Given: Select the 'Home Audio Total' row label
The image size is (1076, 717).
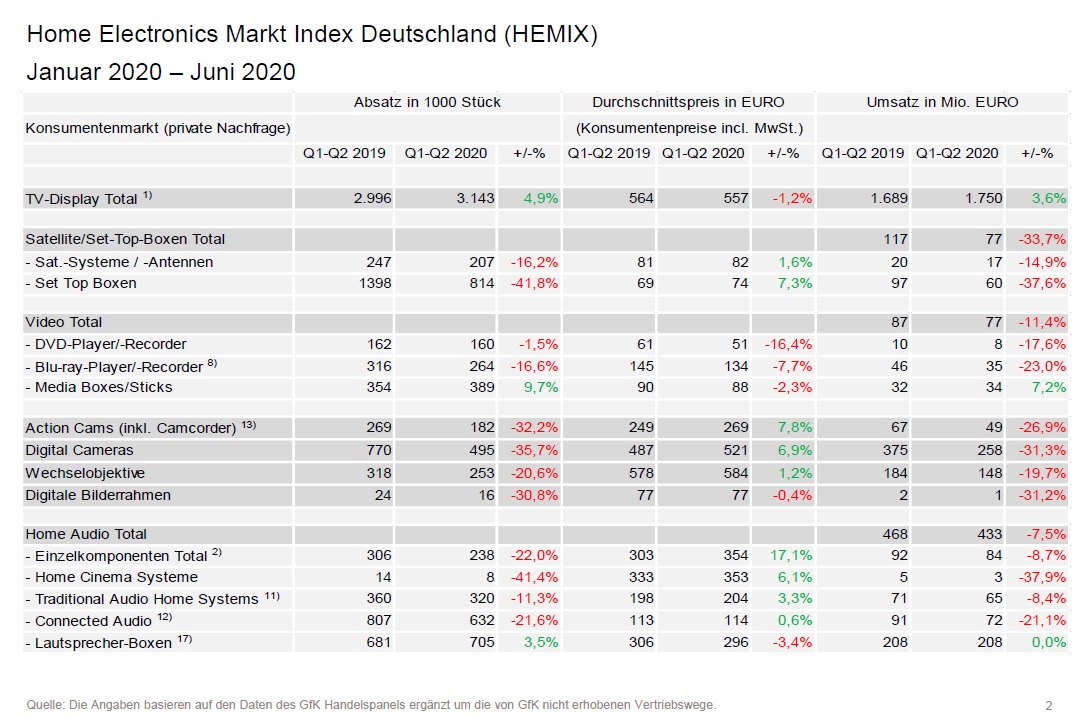Looking at the screenshot, I should coord(86,534).
